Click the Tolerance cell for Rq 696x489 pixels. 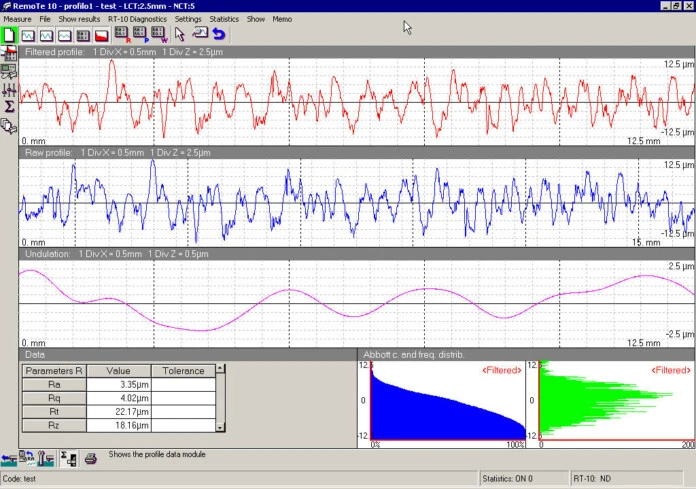pyautogui.click(x=183, y=398)
